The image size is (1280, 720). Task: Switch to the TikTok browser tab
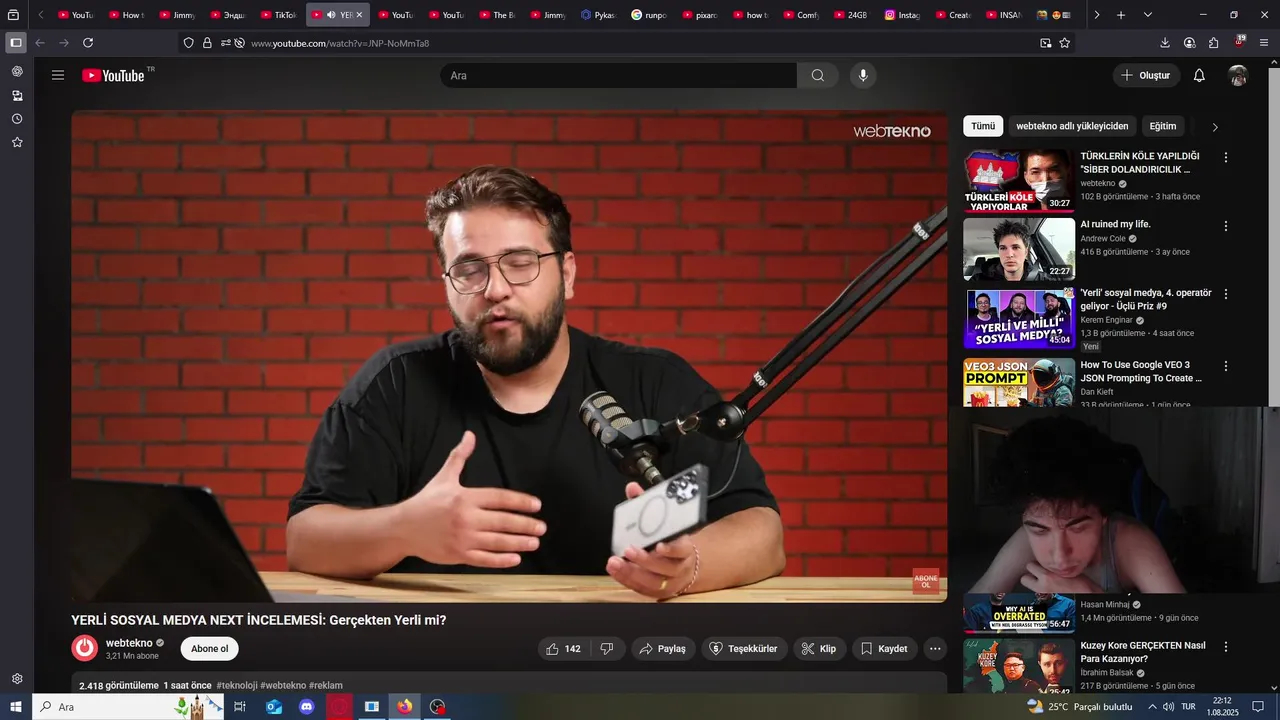pyautogui.click(x=278, y=15)
